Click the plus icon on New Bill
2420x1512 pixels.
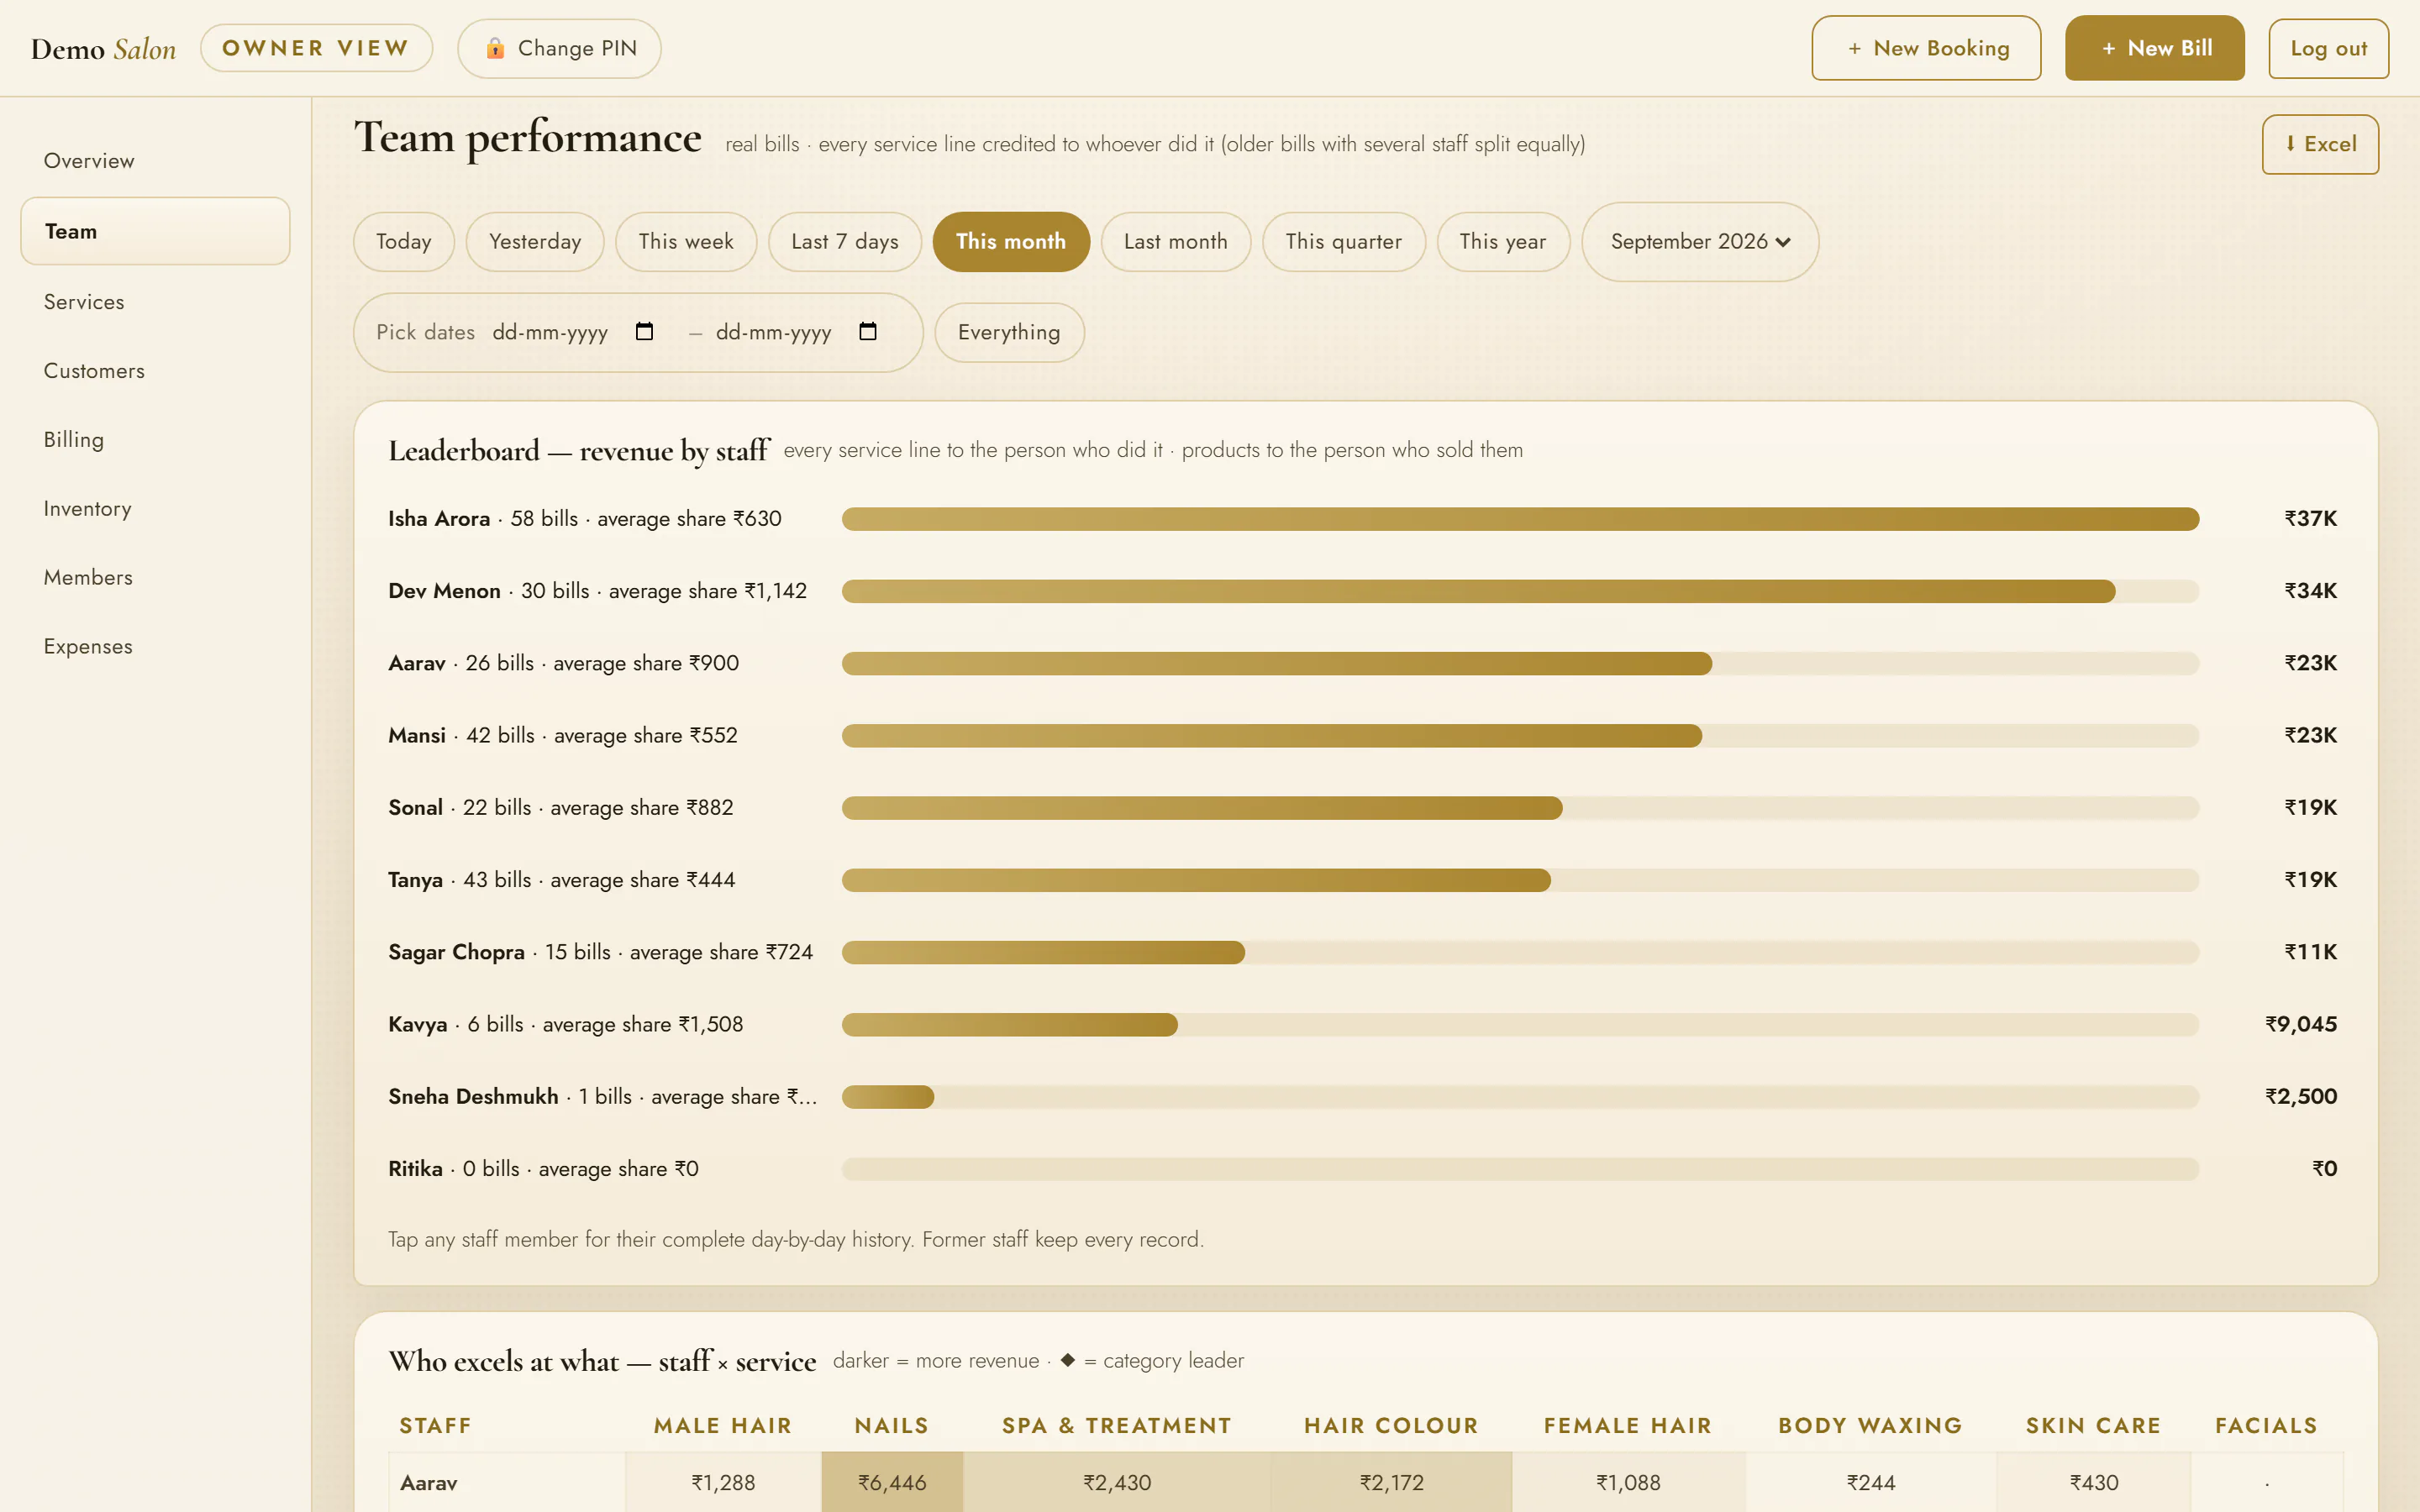pos(2108,48)
